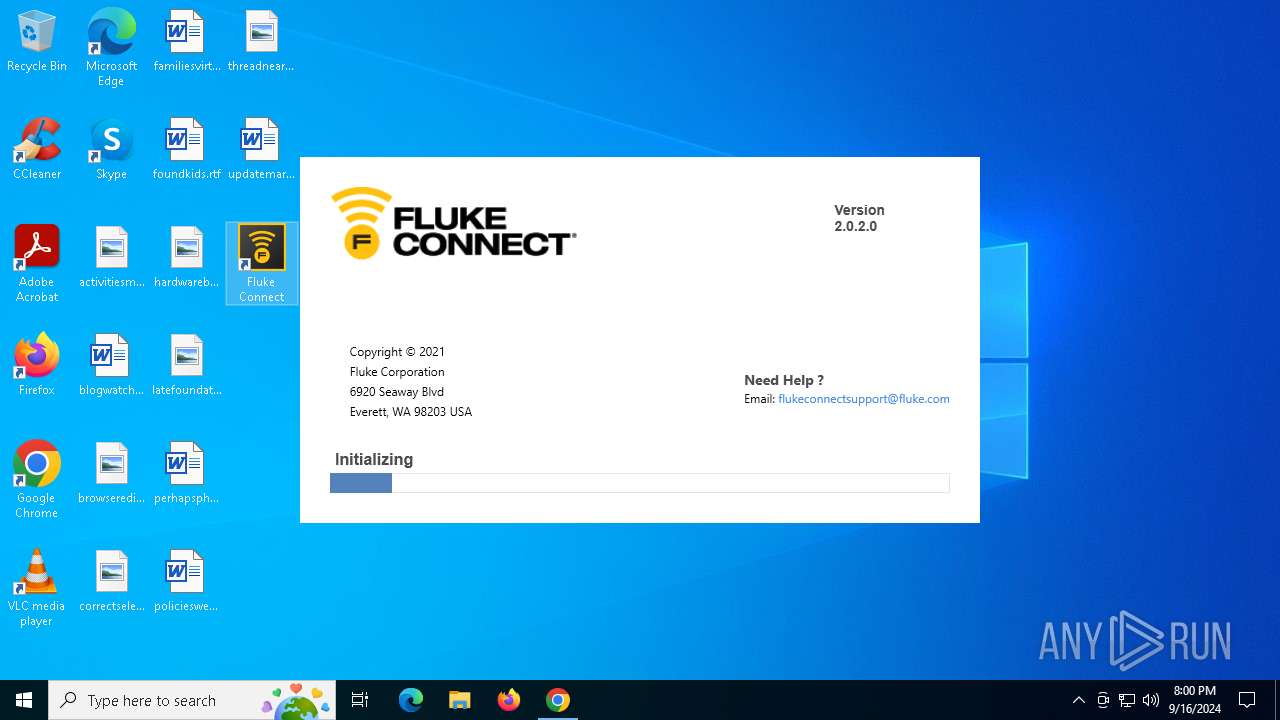Click the '6920 Seaway Blvd' address line
The width and height of the screenshot is (1280, 720).
[397, 392]
